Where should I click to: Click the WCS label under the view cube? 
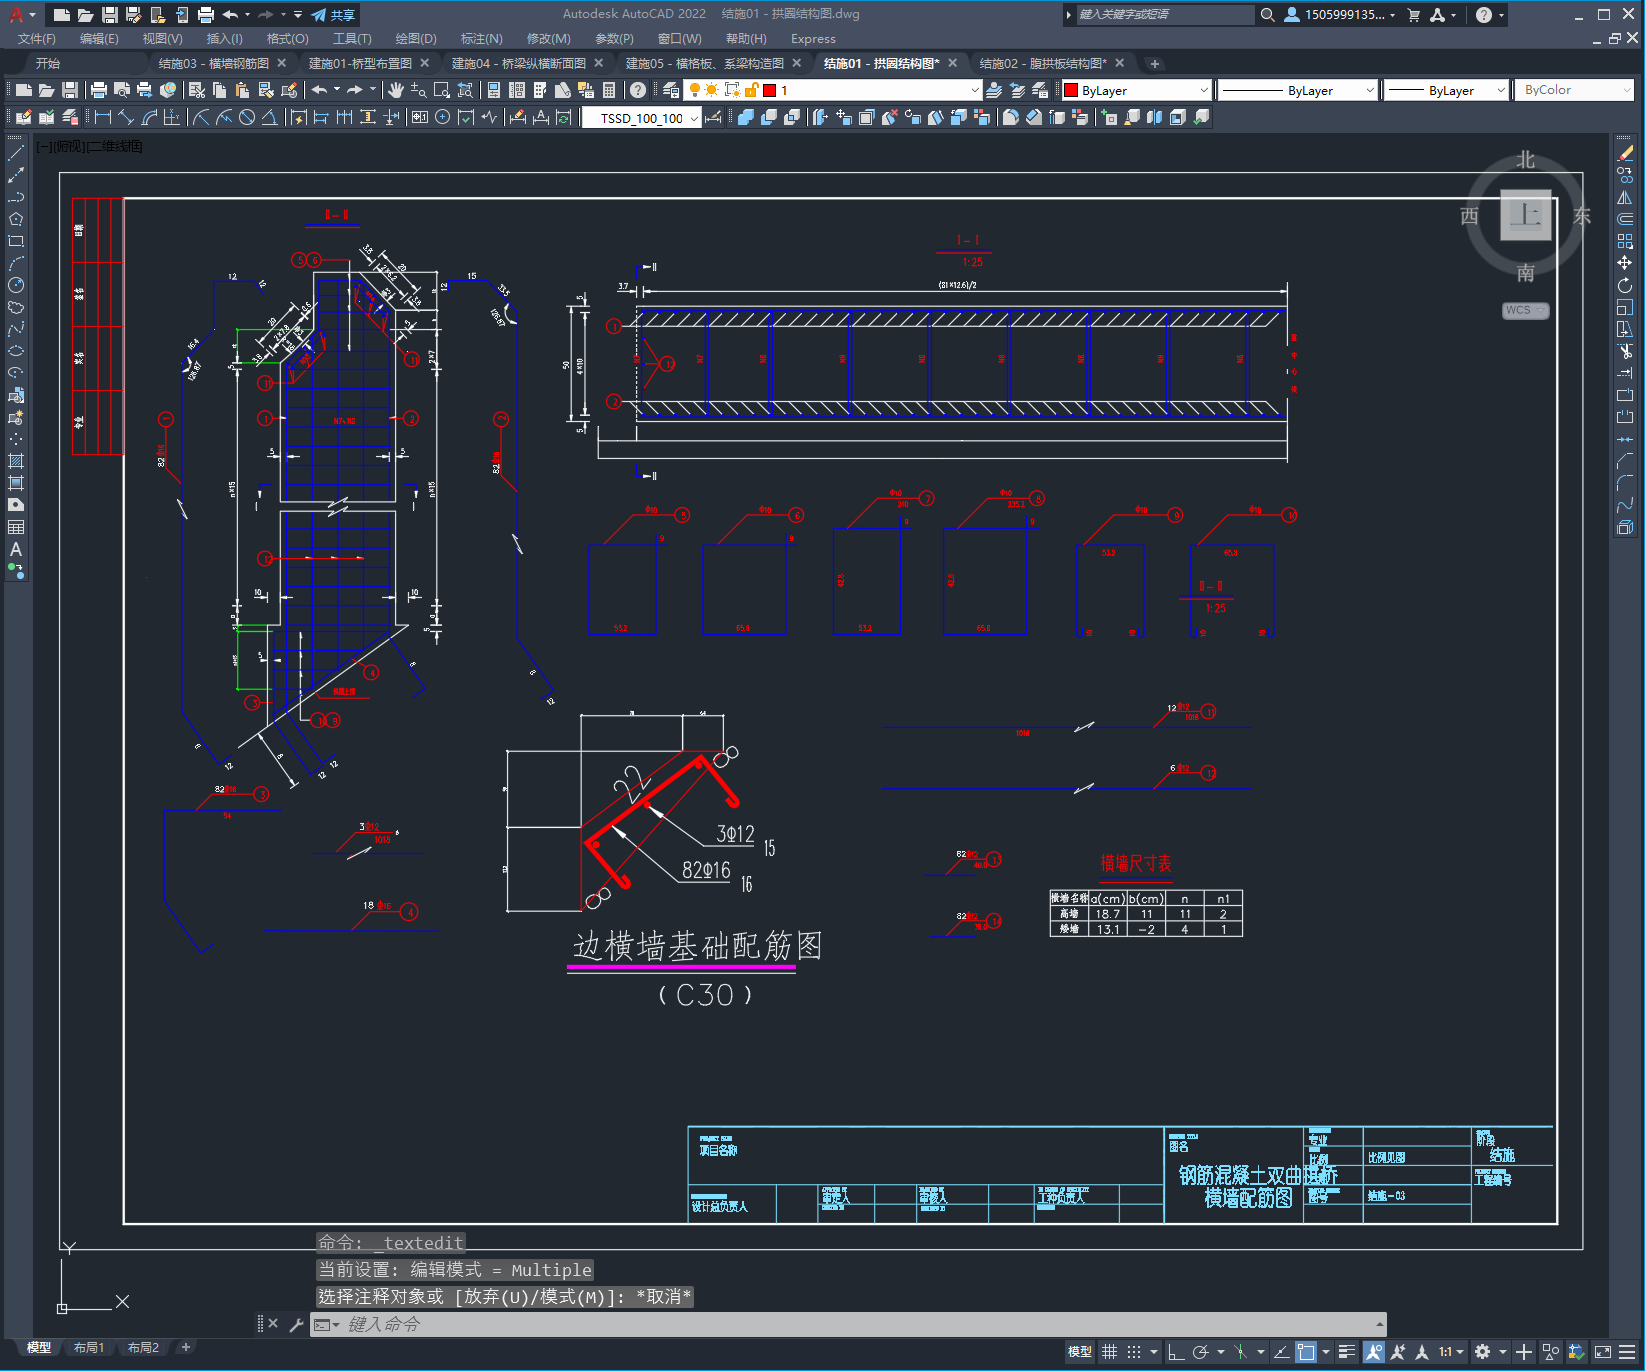[1525, 310]
